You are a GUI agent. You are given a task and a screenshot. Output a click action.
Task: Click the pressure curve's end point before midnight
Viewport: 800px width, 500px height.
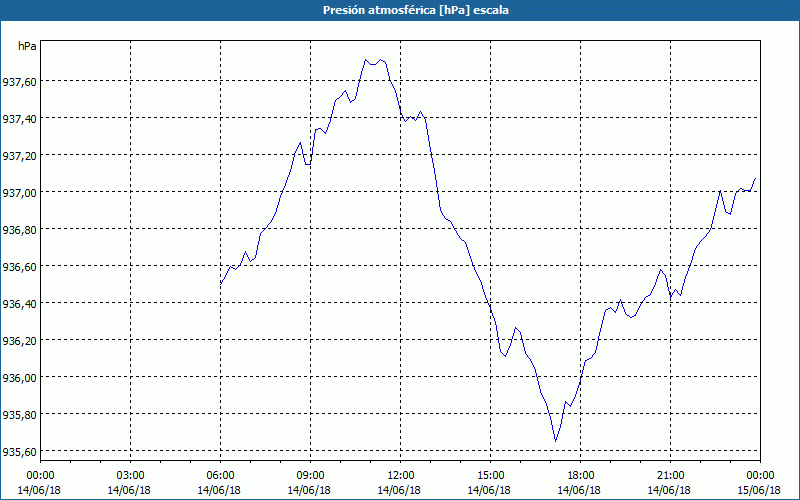(755, 179)
